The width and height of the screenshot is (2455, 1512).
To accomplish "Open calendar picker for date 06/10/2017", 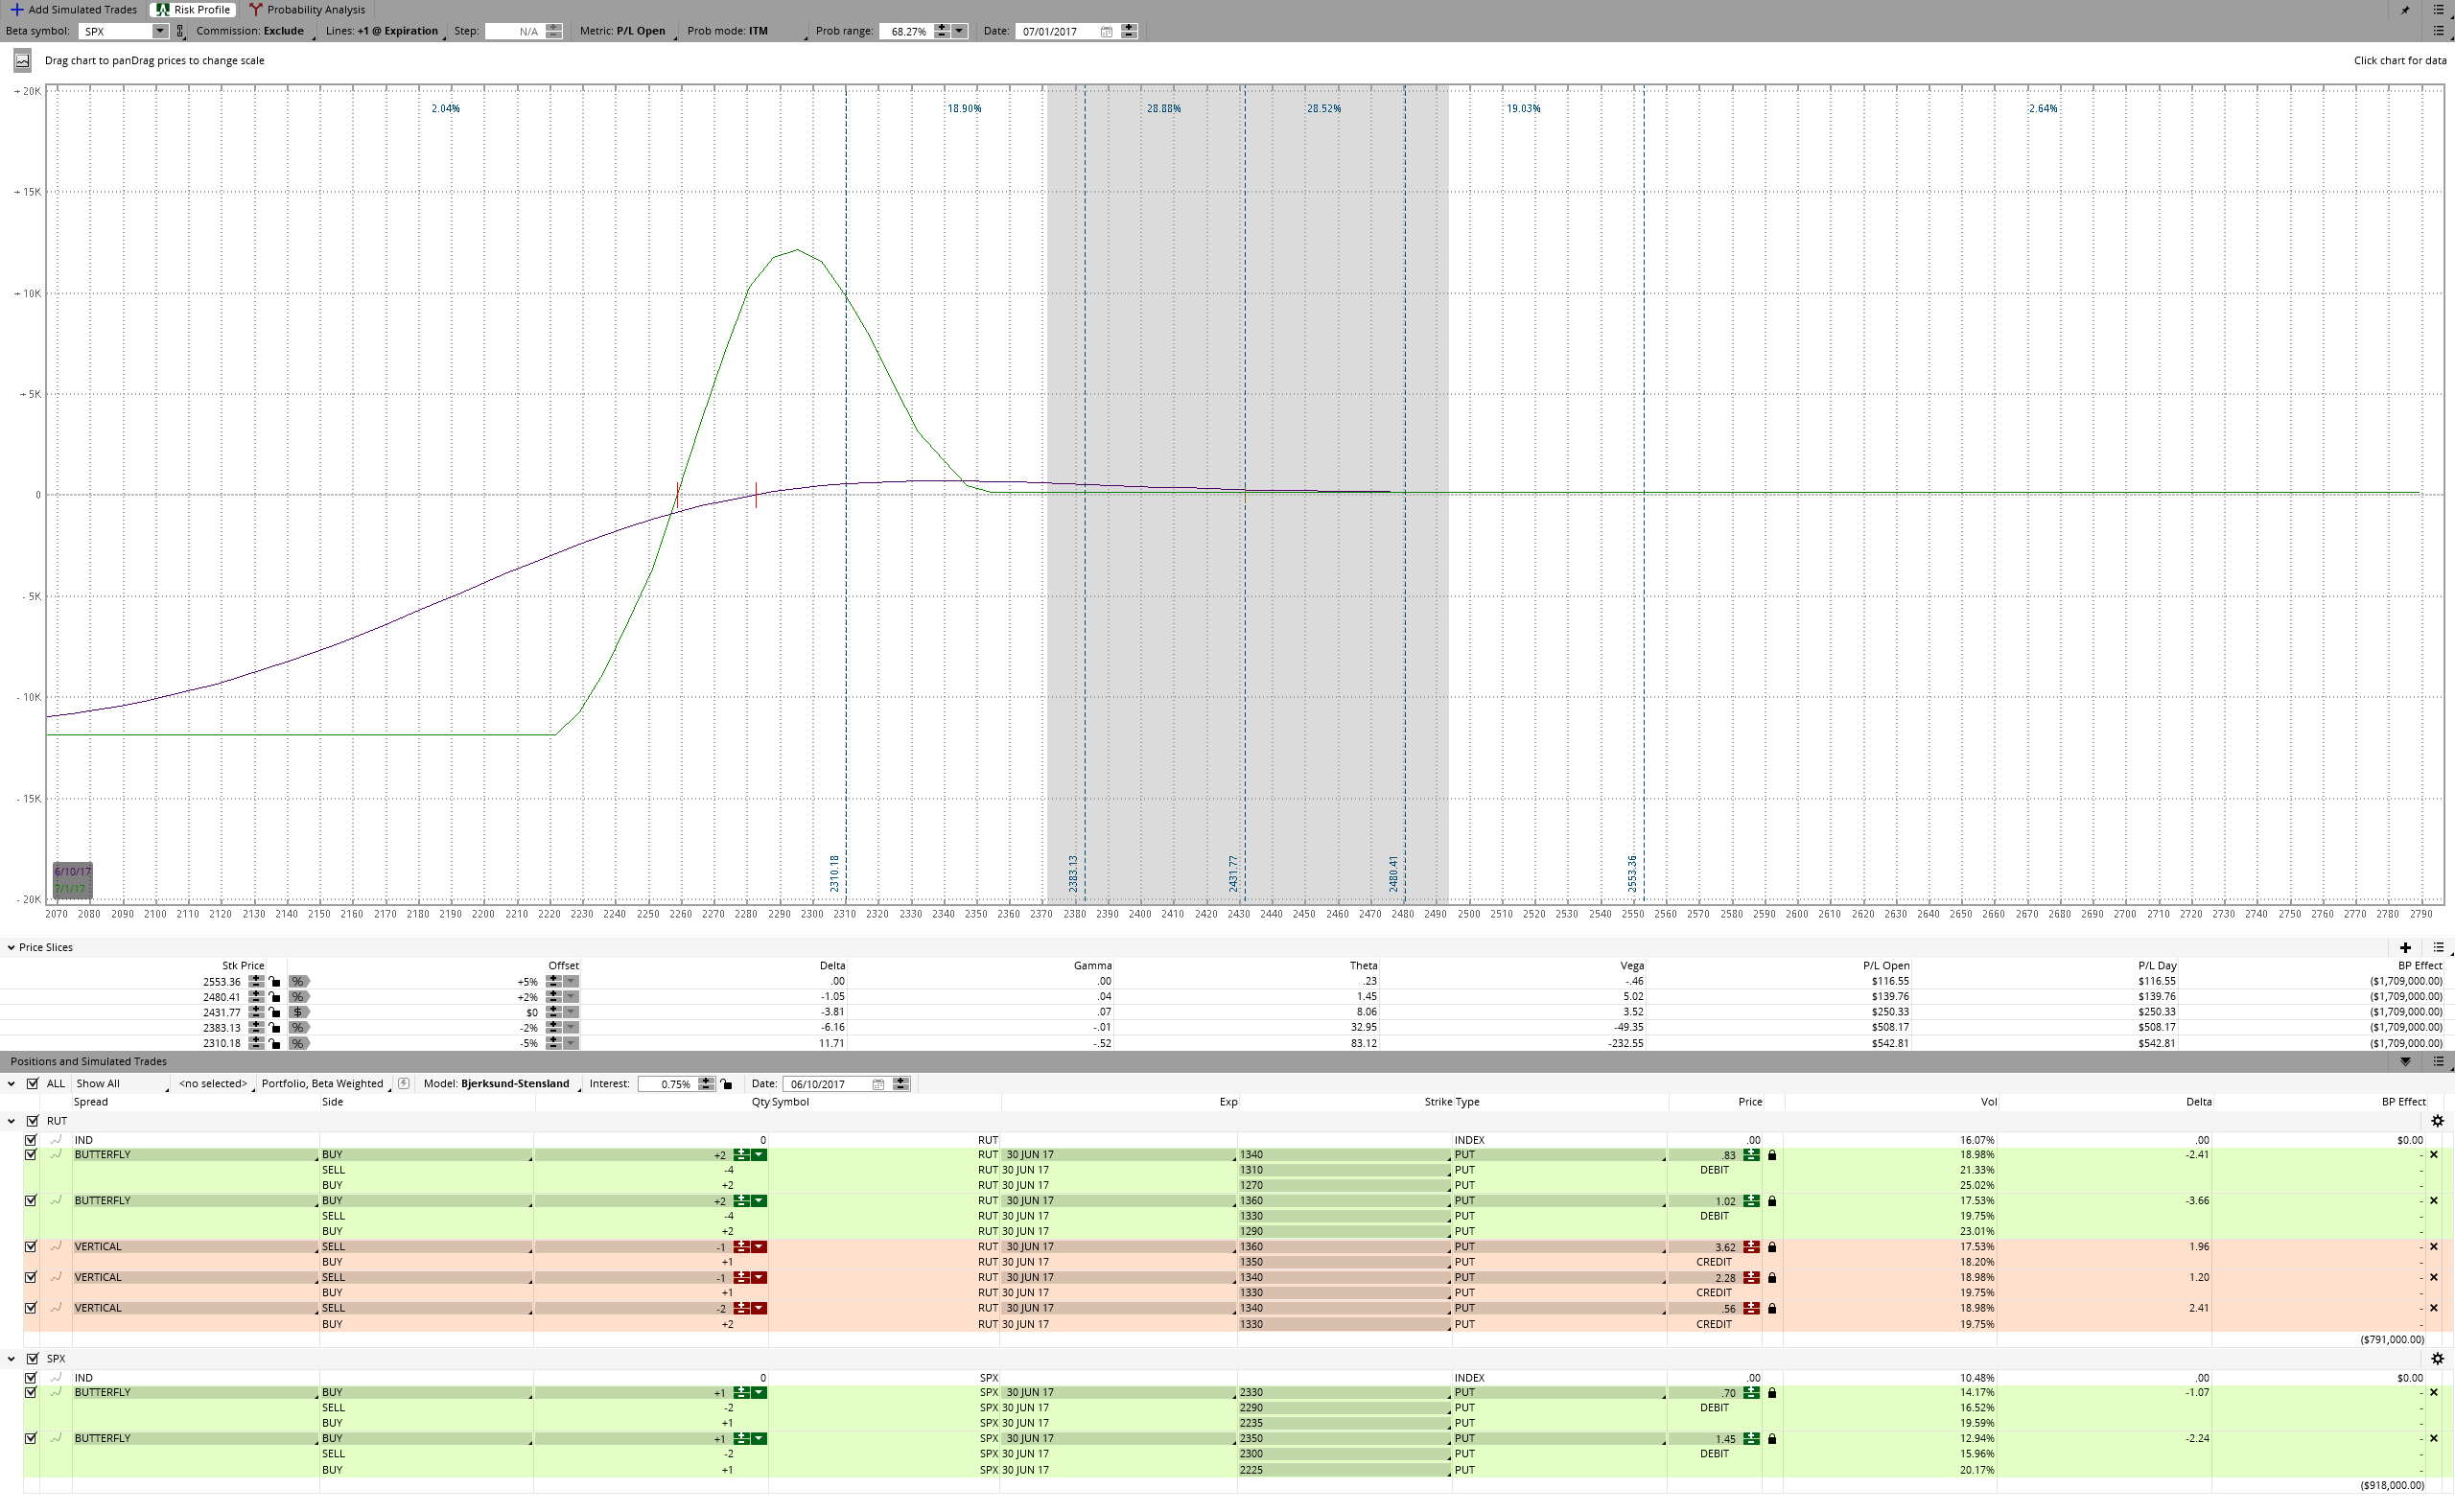I will 878,1084.
